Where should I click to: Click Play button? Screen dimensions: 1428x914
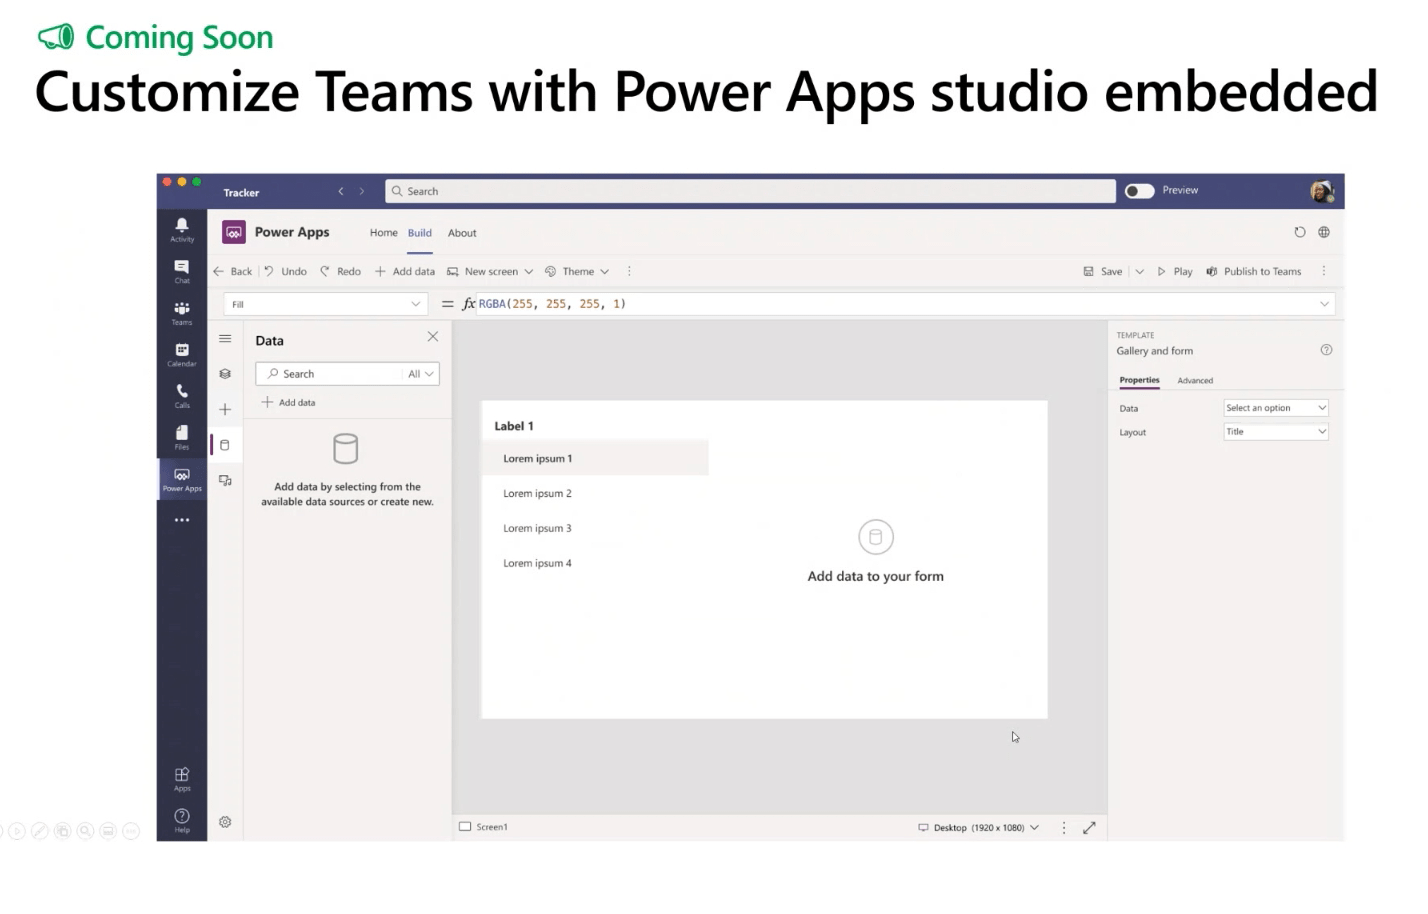[1175, 271]
